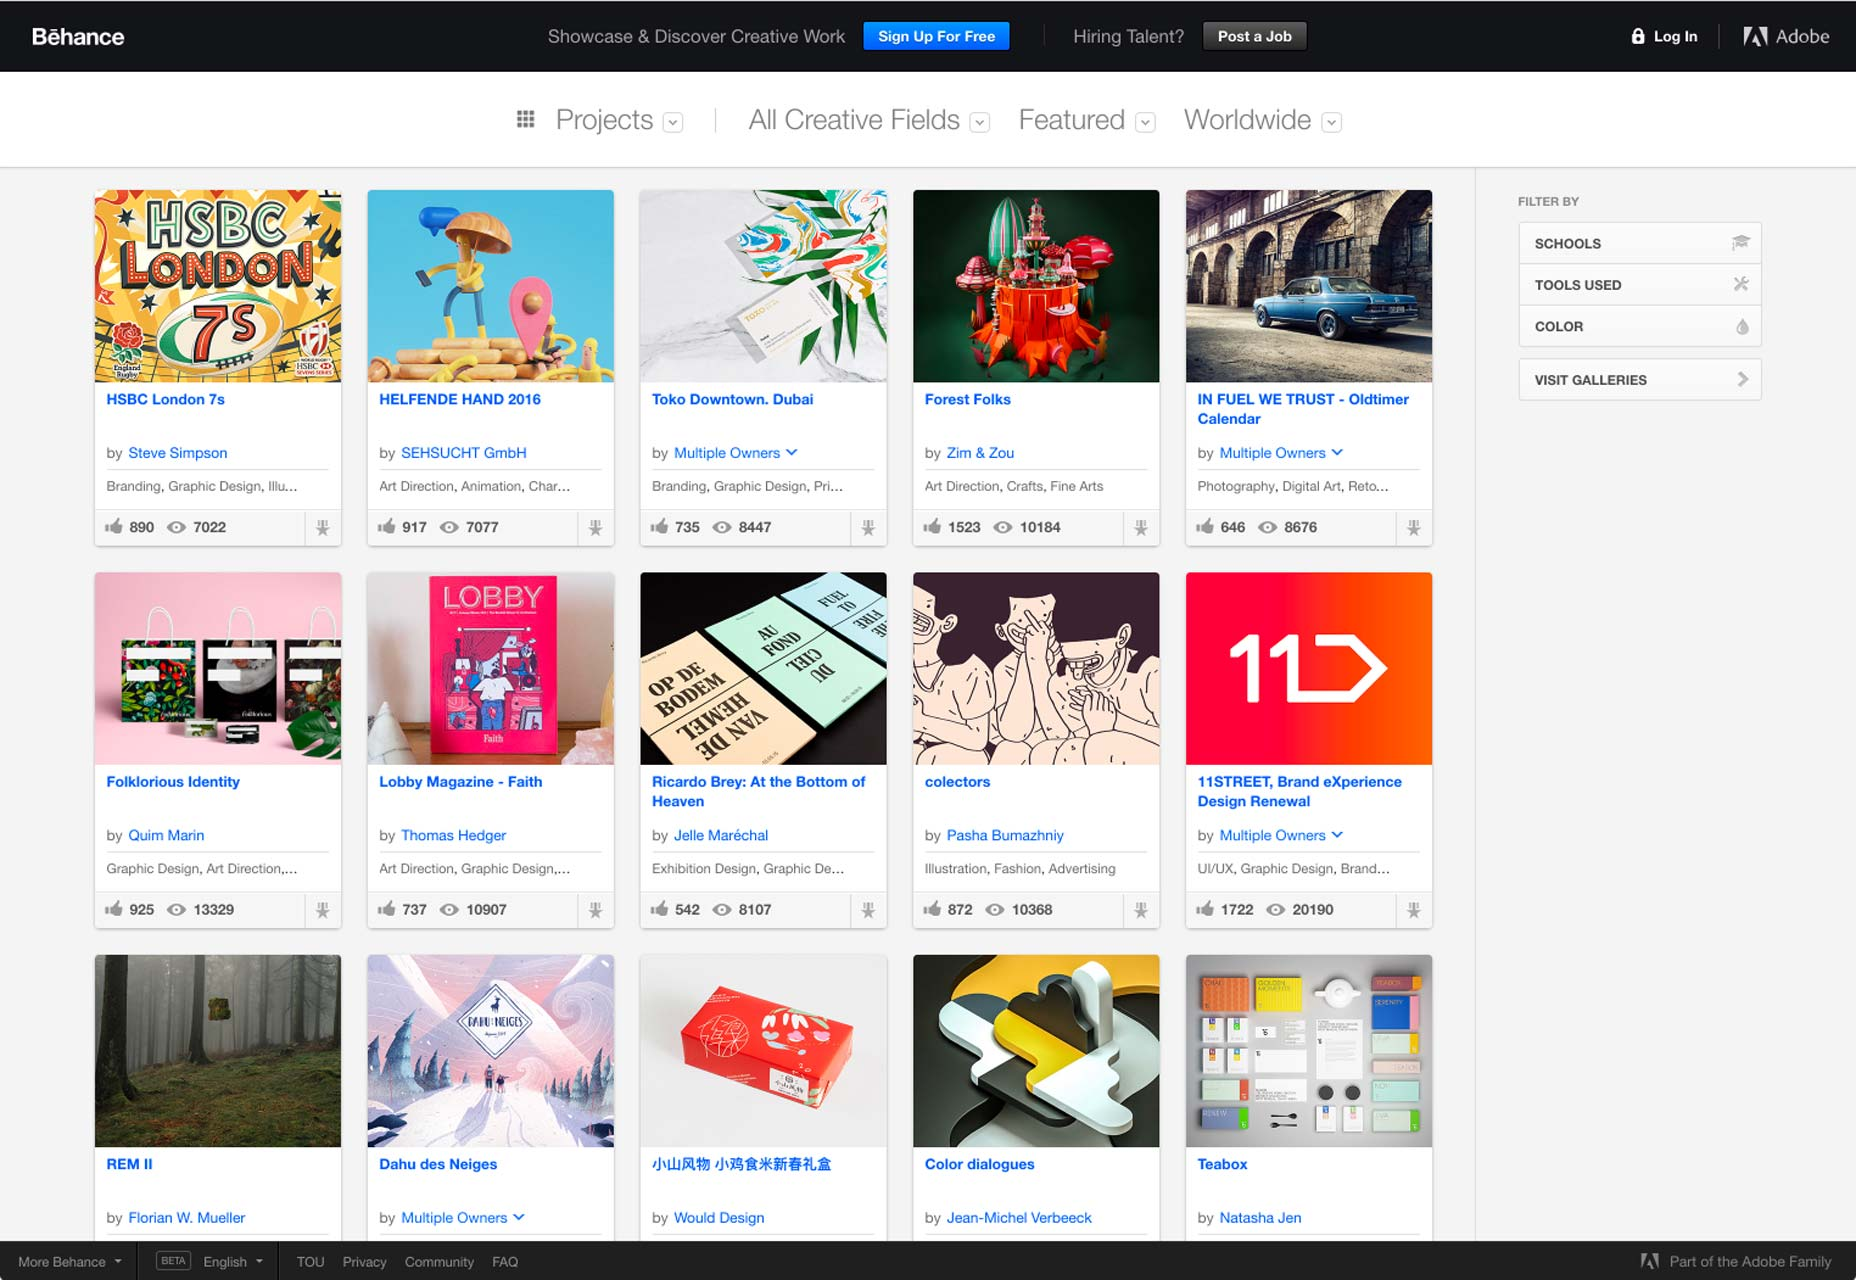
Task: Open Steve Simpson's profile
Action: click(178, 453)
